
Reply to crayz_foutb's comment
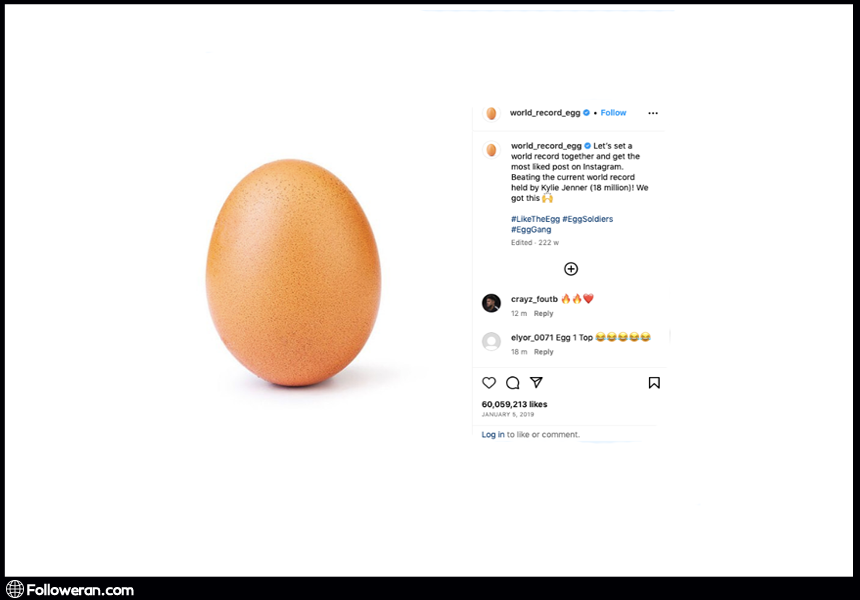tap(543, 314)
